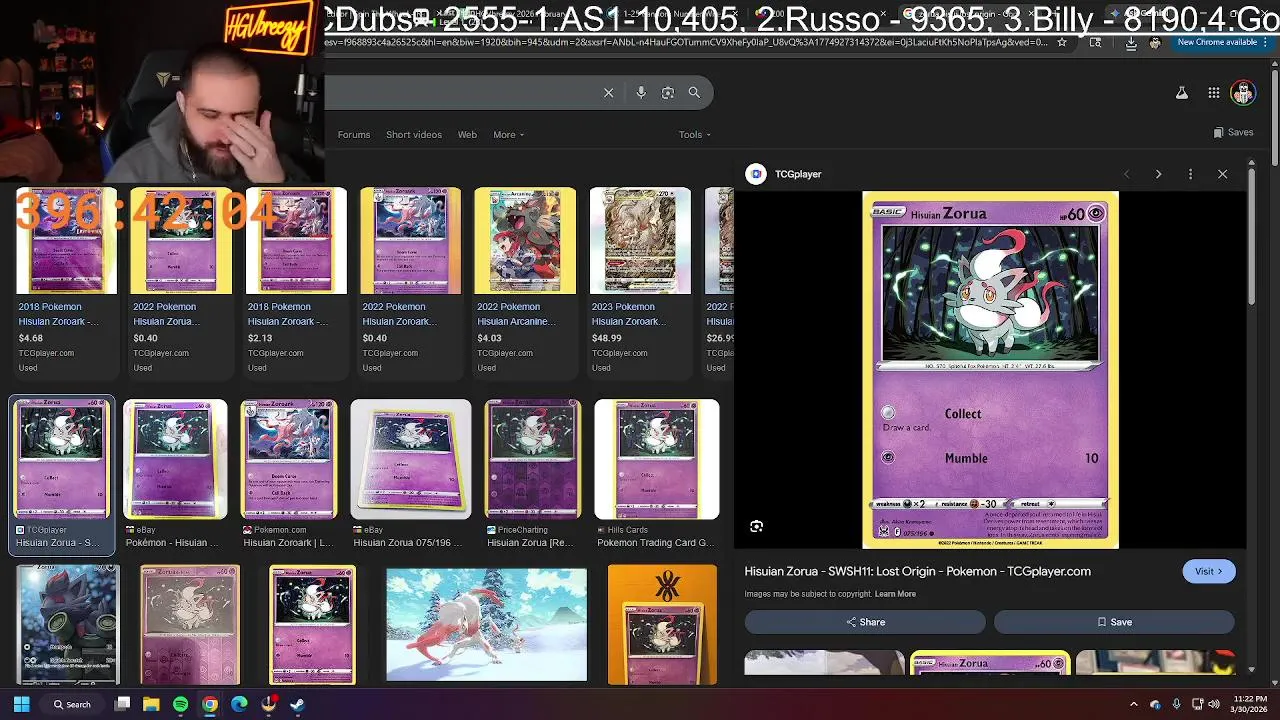Open Chrome downloads icon

click(x=1131, y=43)
